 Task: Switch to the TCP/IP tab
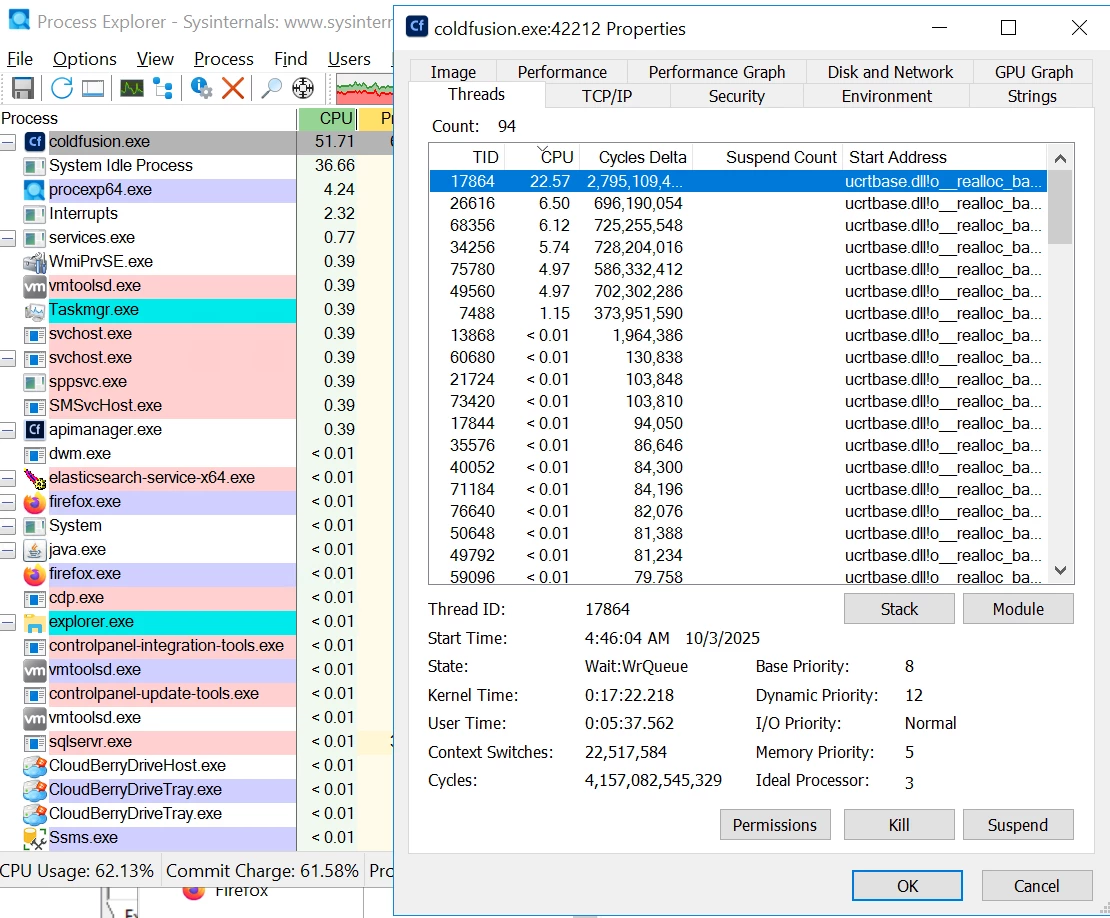pyautogui.click(x=607, y=96)
